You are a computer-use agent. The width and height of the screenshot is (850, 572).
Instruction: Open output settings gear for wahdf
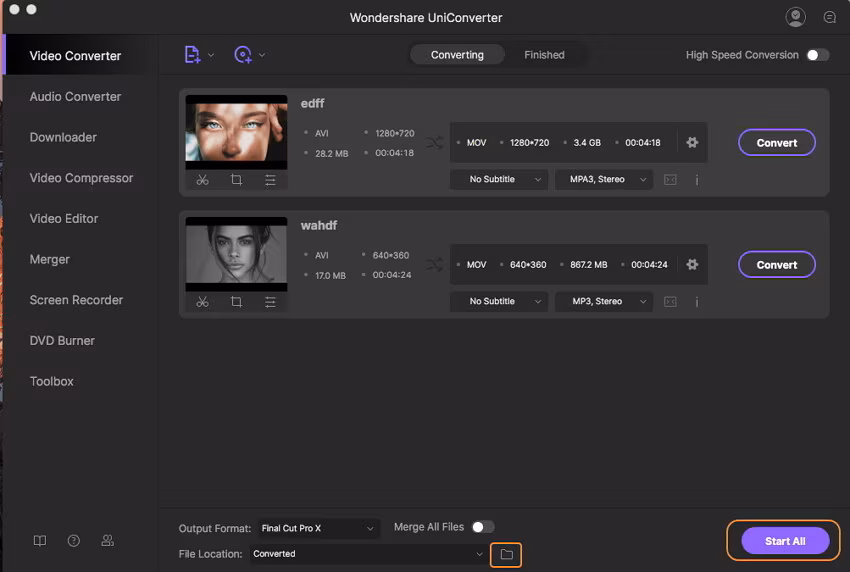coord(692,265)
